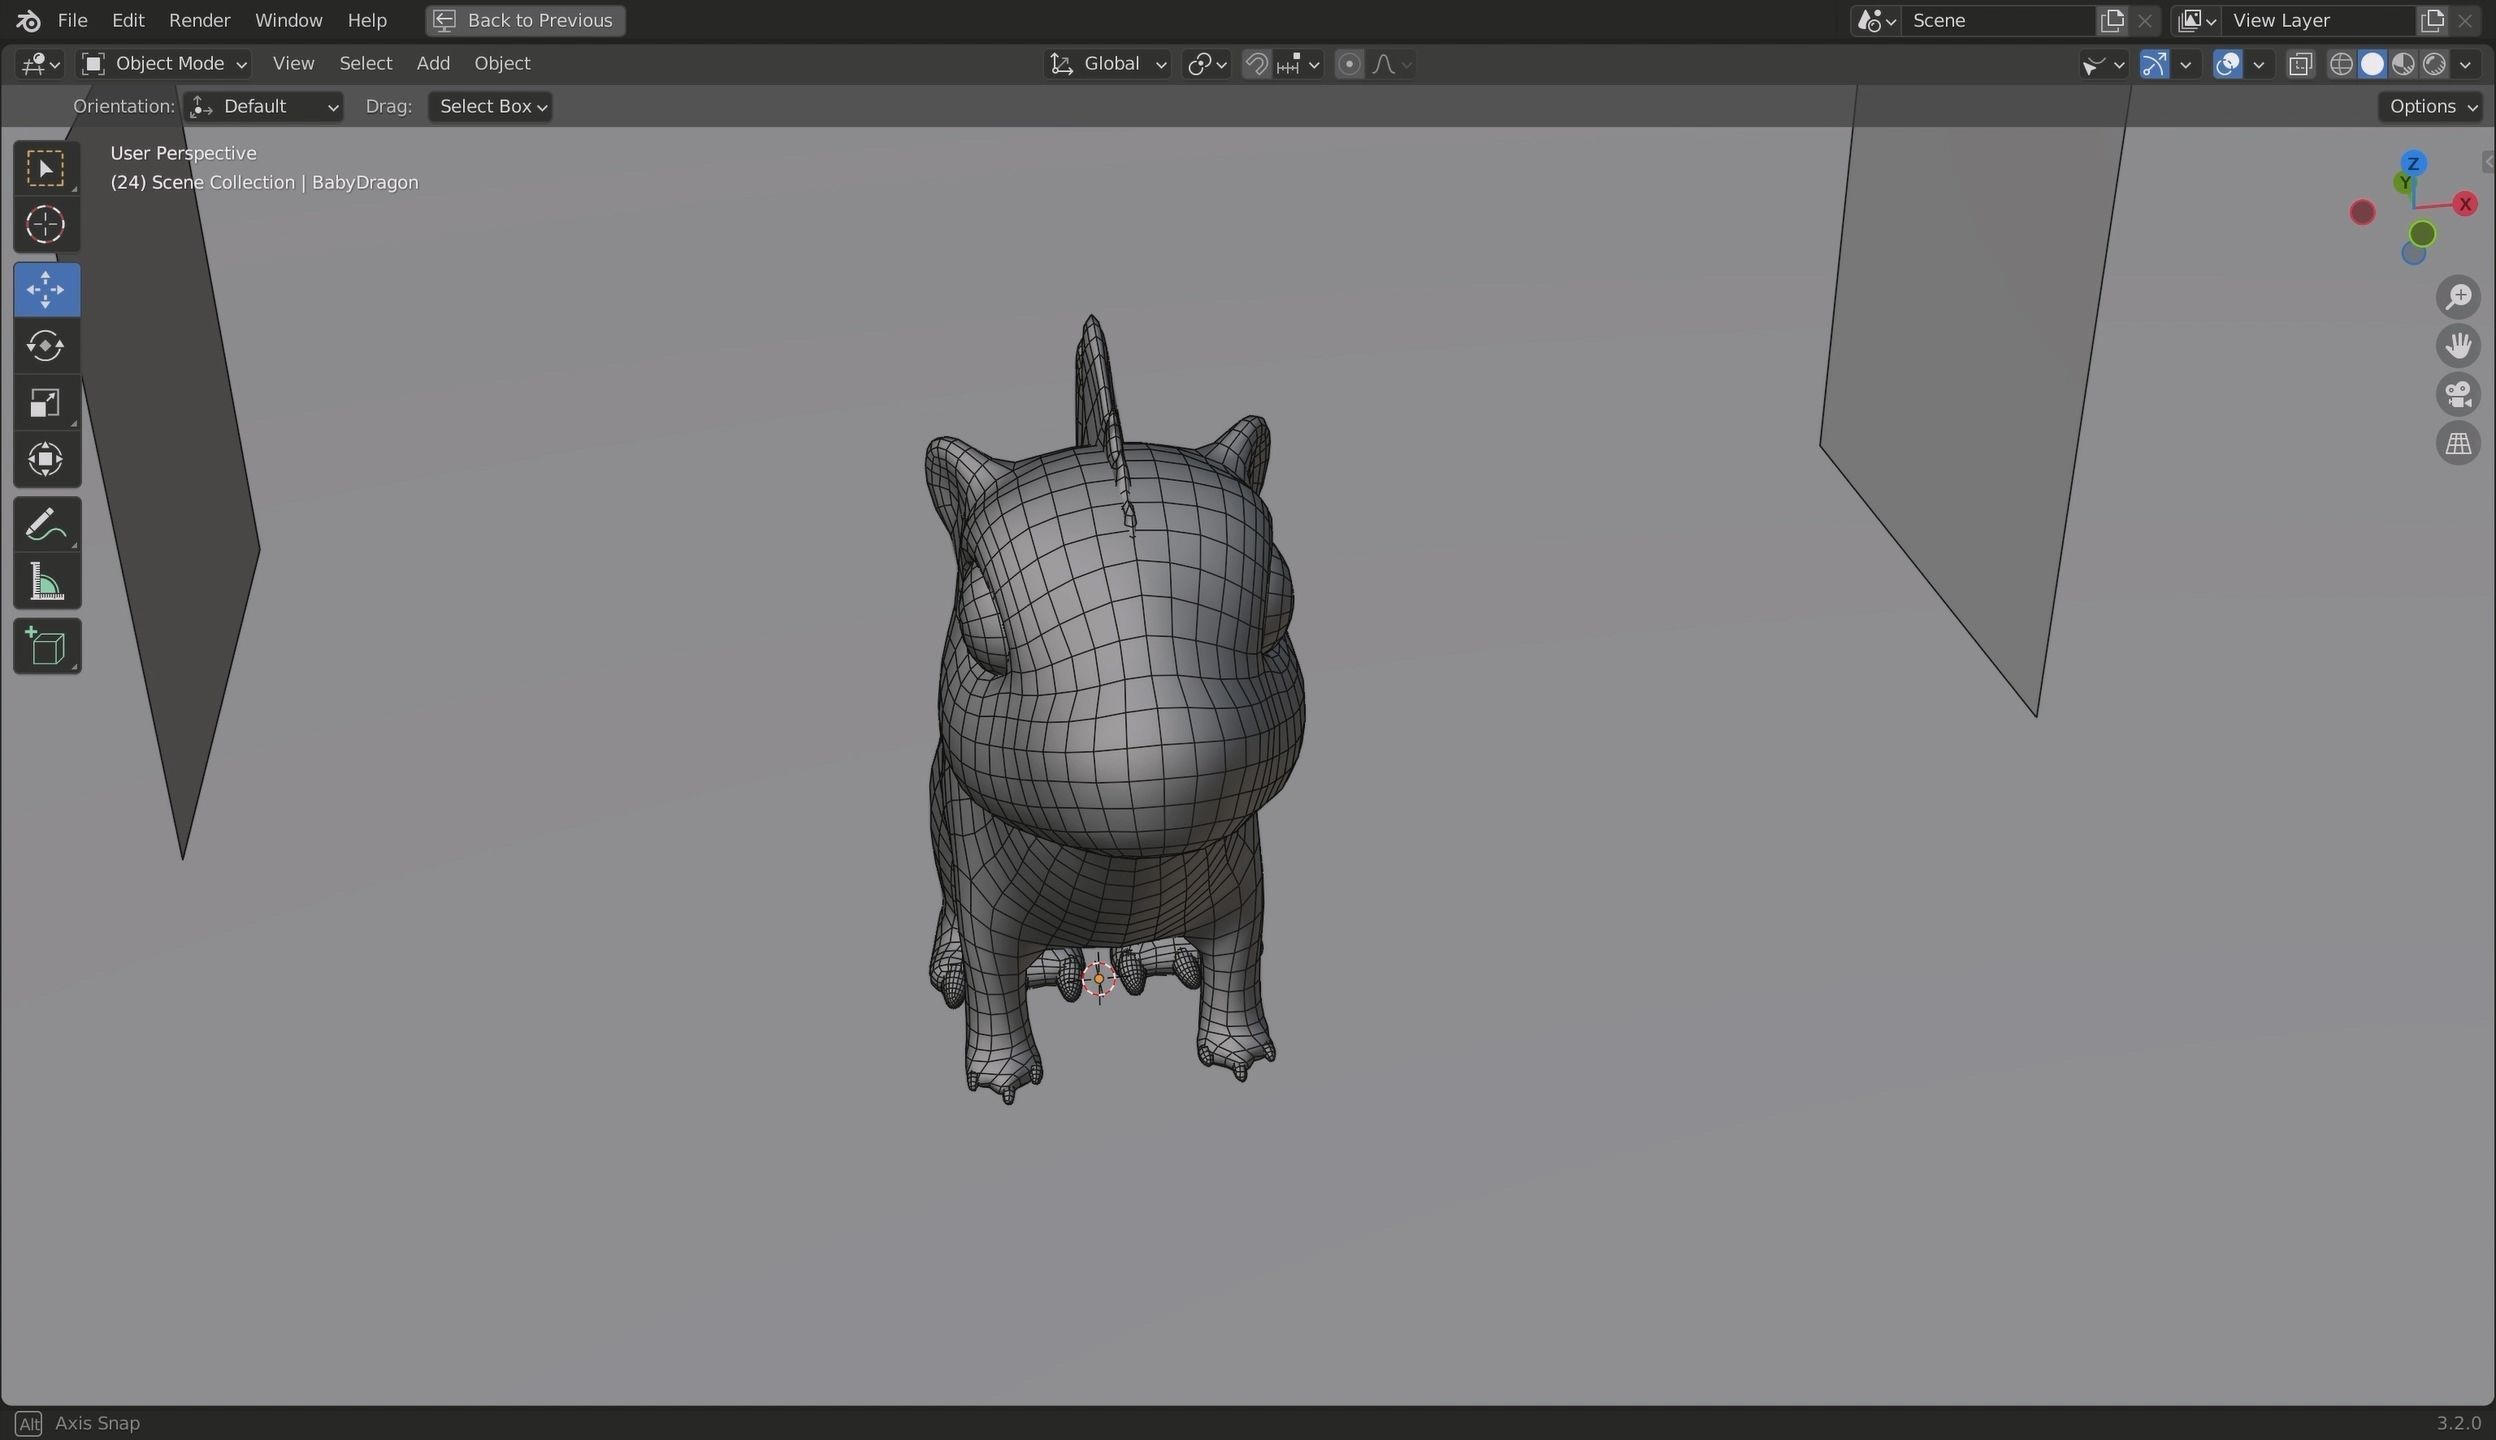Switch to rendered shading
2496x1440 pixels.
point(2433,64)
